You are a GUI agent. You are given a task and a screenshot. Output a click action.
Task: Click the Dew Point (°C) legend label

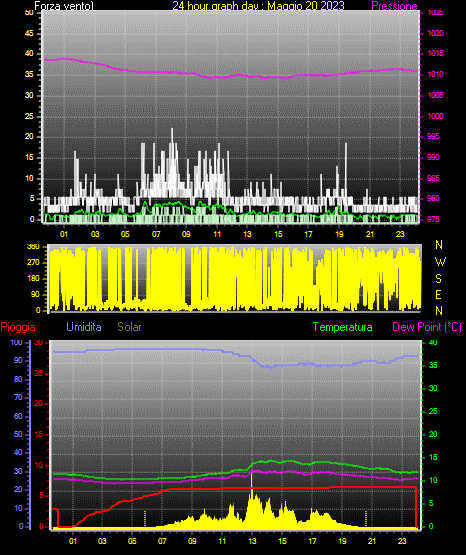tap(427, 327)
